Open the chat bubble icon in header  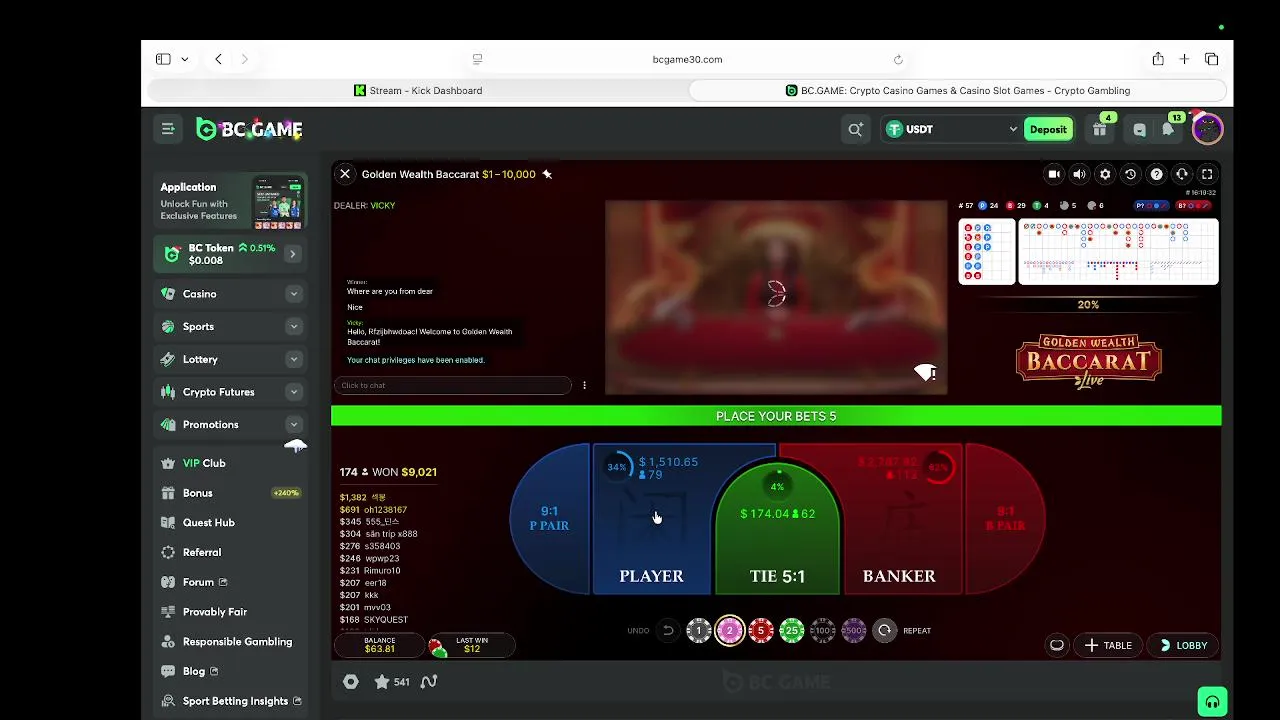pos(1139,129)
